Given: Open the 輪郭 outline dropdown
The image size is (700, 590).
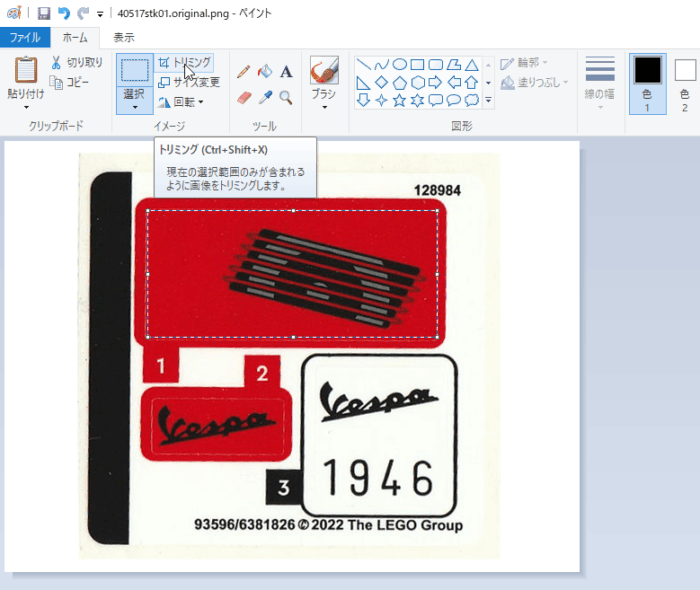Looking at the screenshot, I should coord(524,63).
